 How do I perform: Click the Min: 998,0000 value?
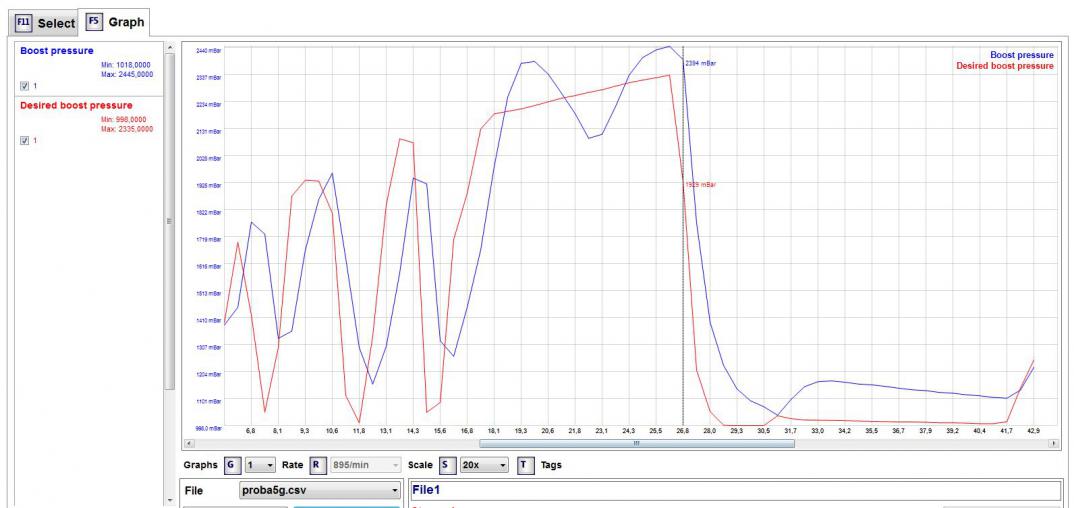tap(123, 120)
